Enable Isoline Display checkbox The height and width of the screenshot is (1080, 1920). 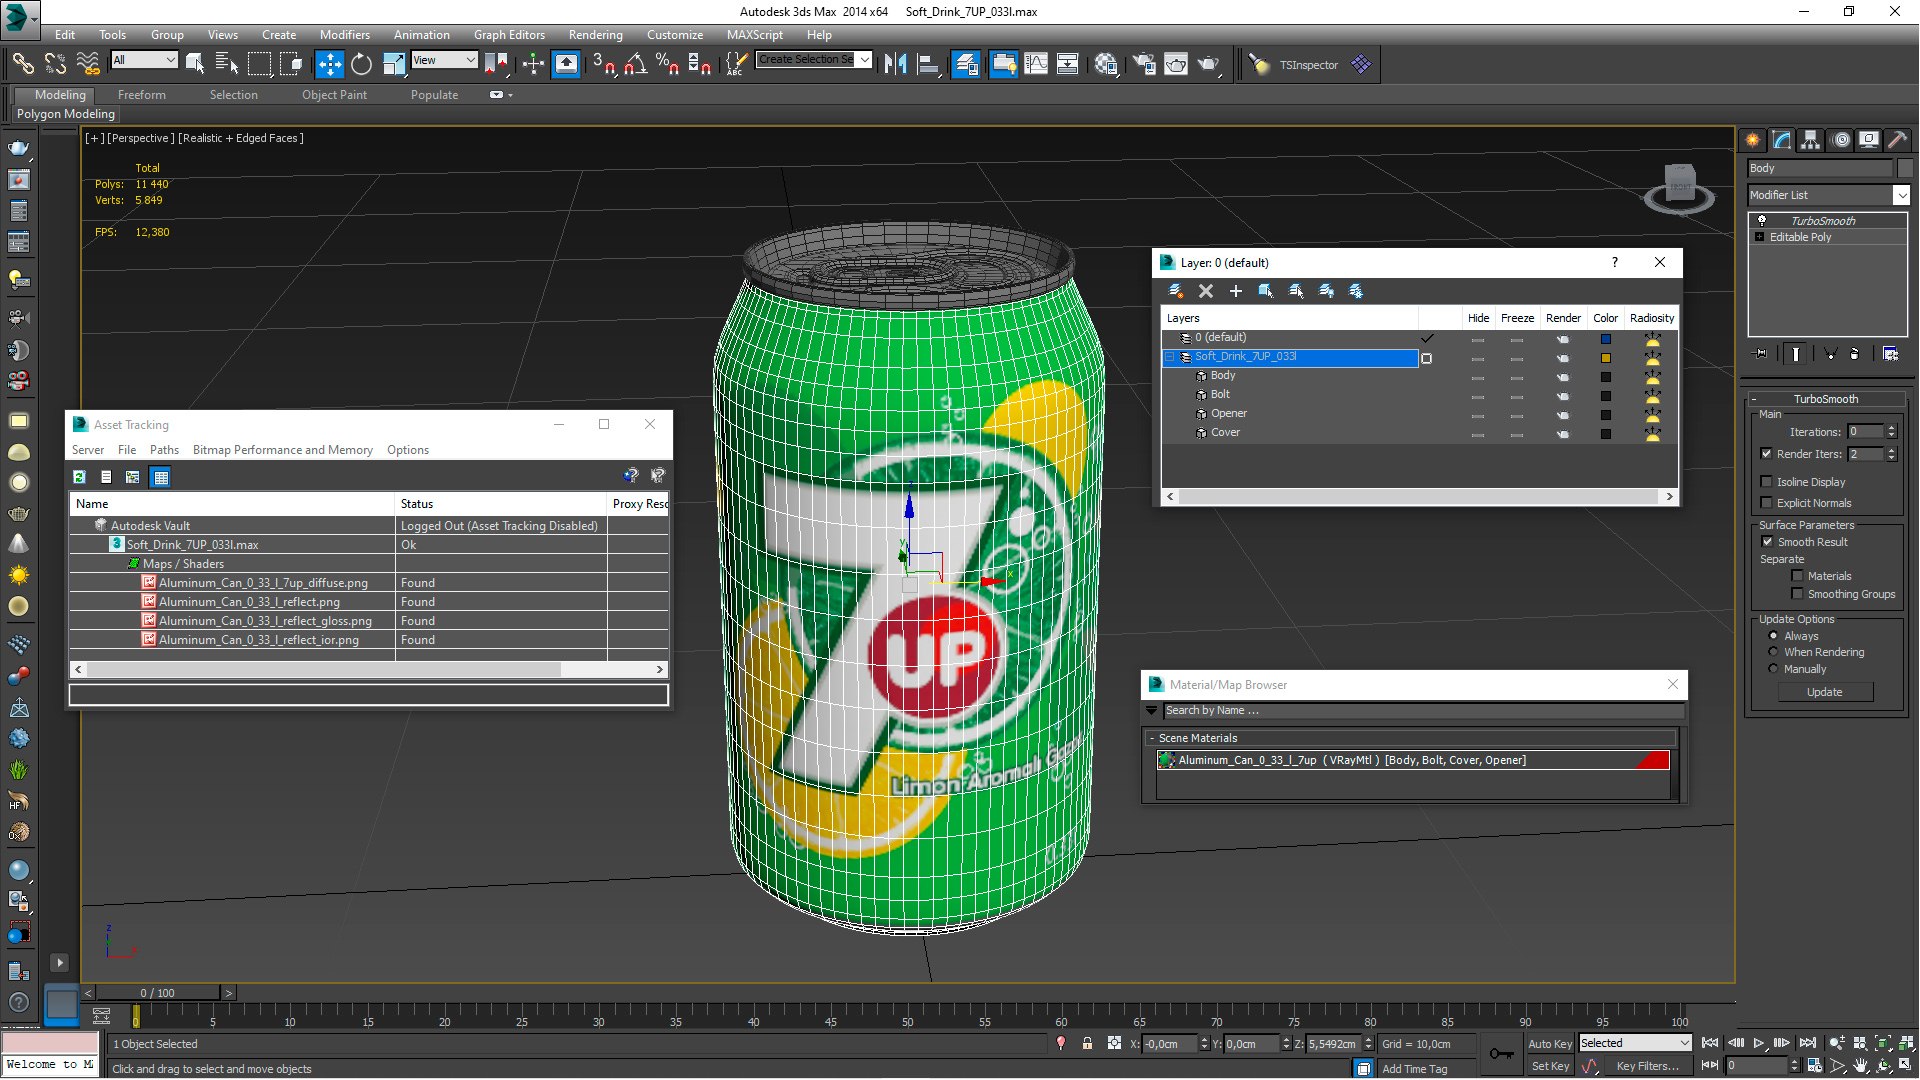coord(1767,482)
